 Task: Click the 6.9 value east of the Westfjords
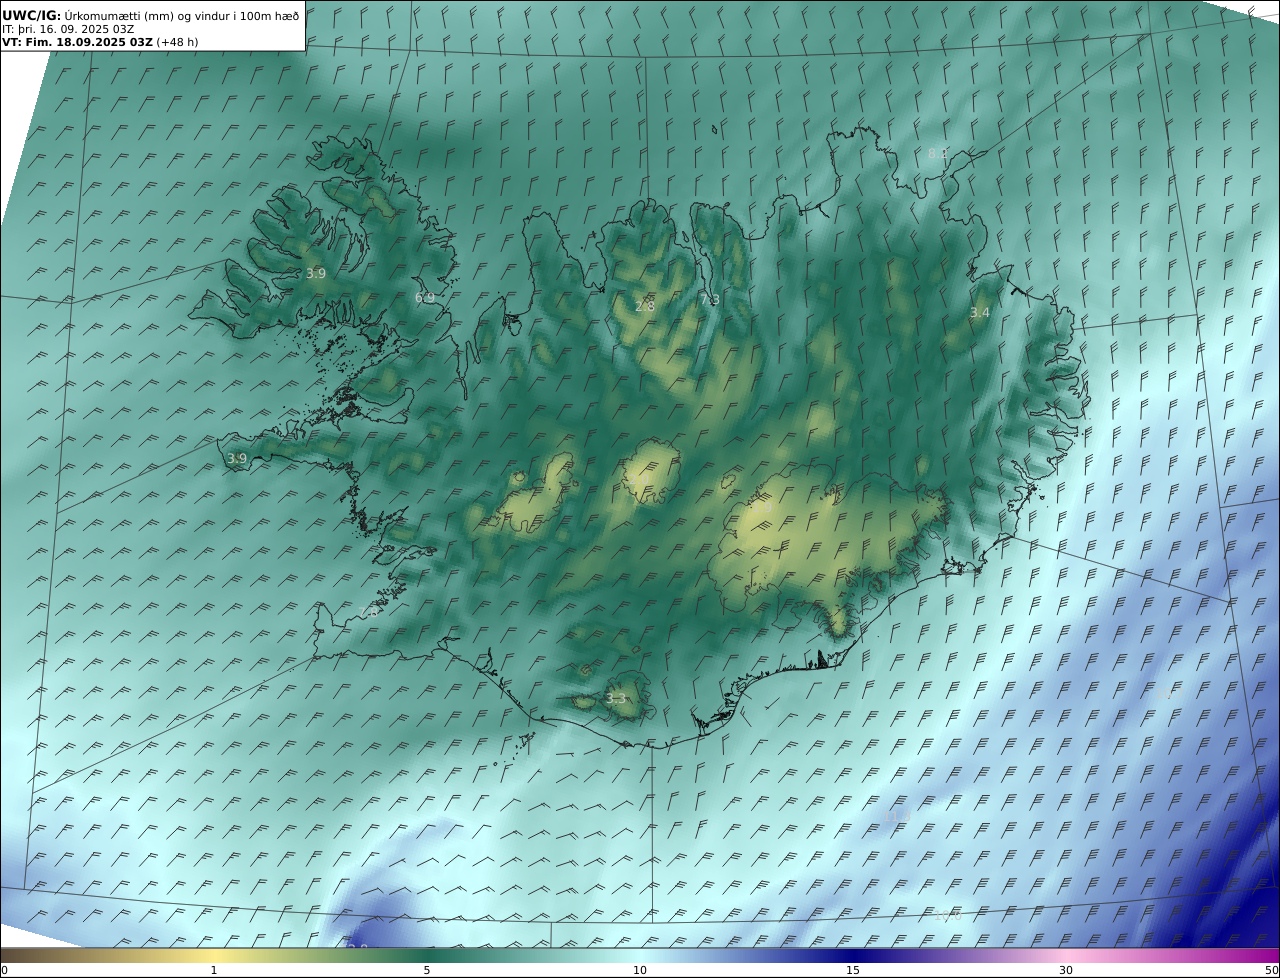coord(425,298)
